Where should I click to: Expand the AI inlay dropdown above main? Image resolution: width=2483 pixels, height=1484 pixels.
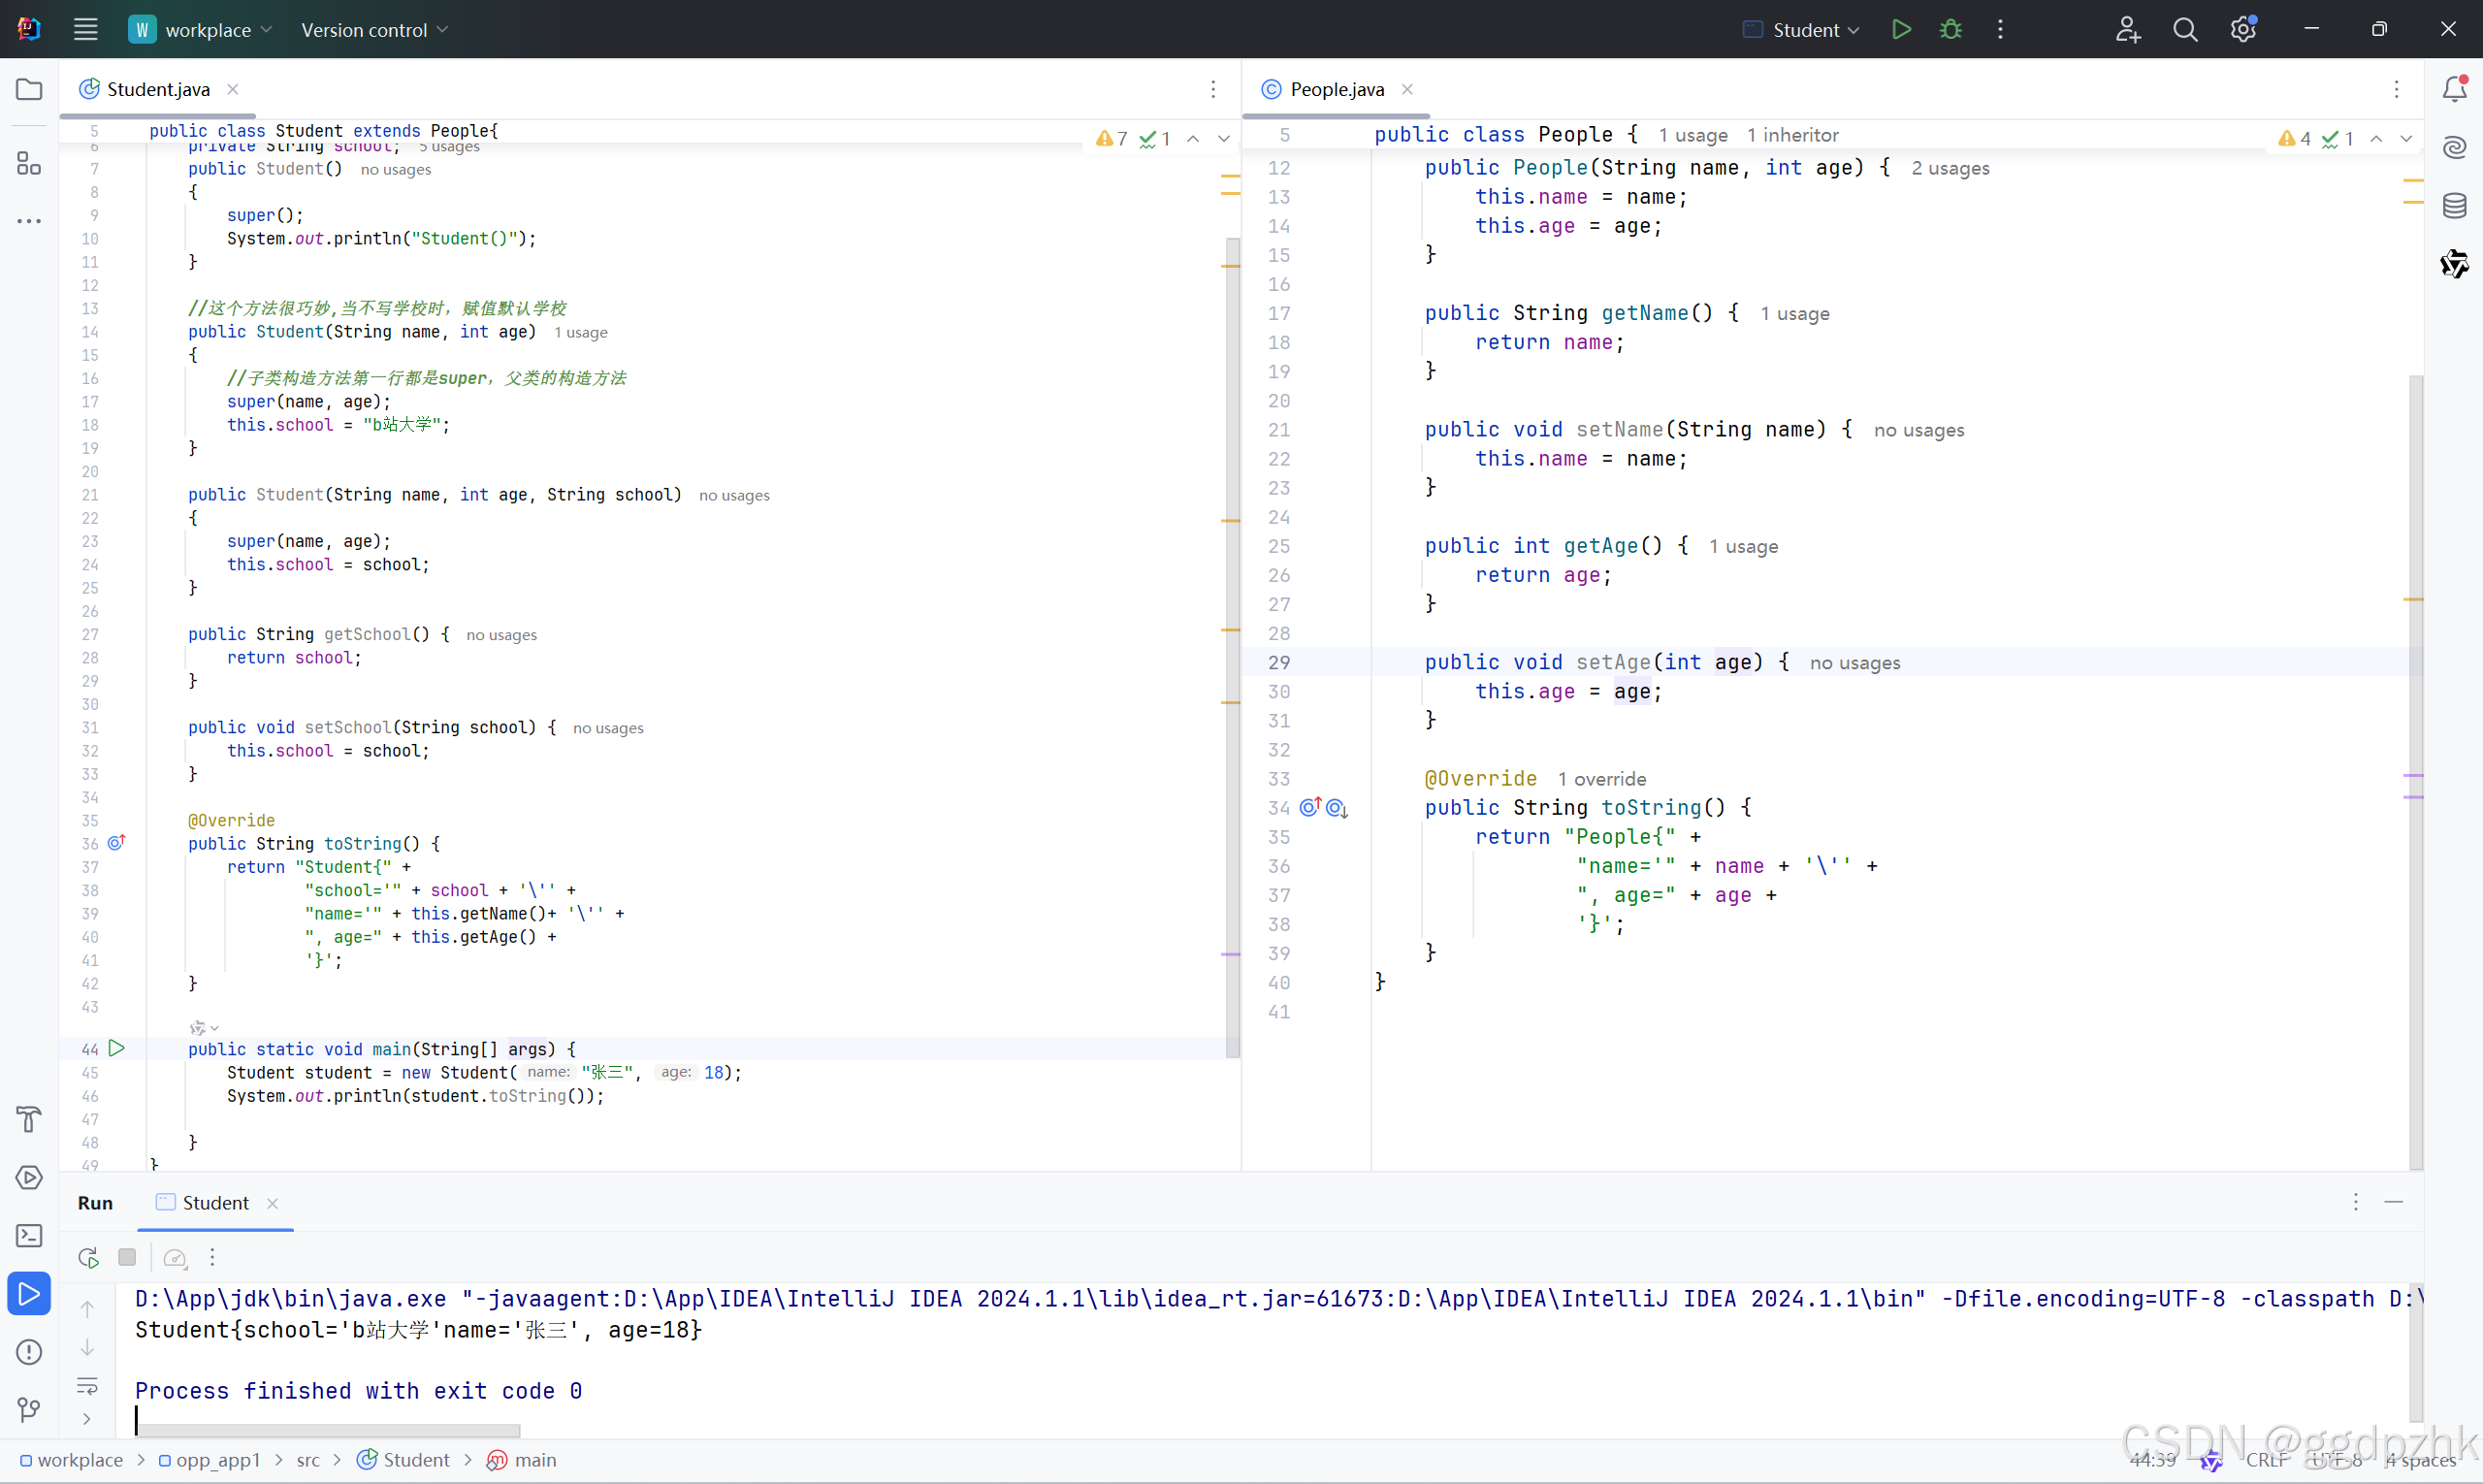[204, 1028]
